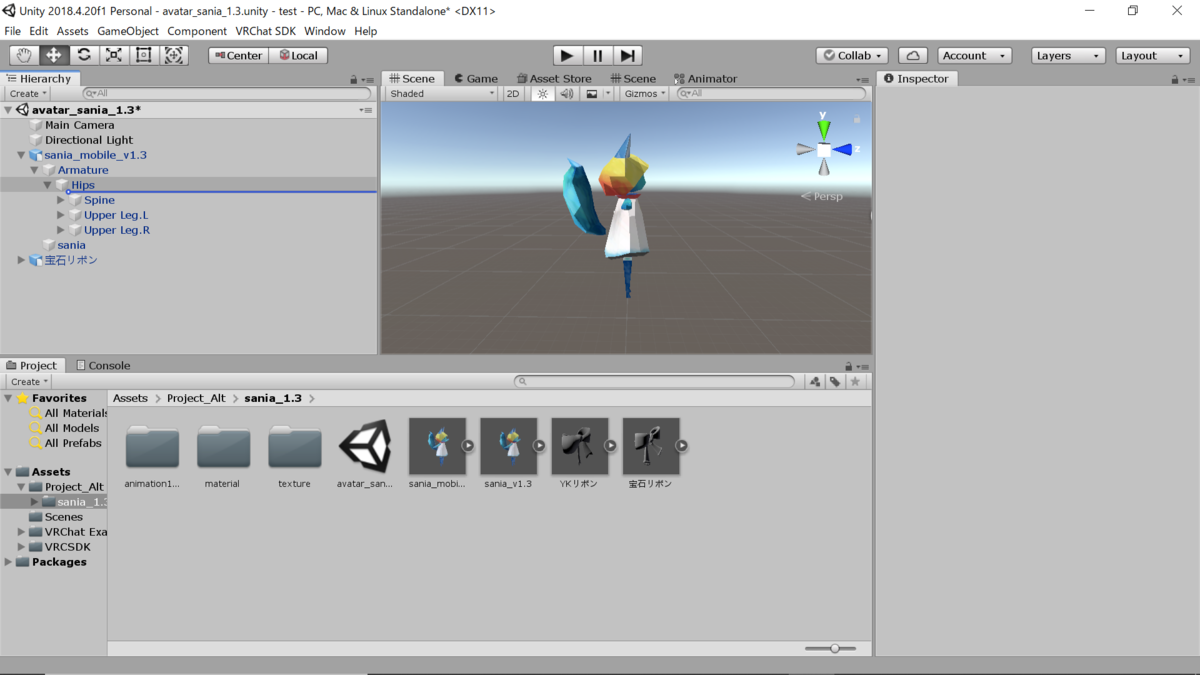Lock the scene gizmo rotation
This screenshot has width=1200, height=675.
[857, 119]
